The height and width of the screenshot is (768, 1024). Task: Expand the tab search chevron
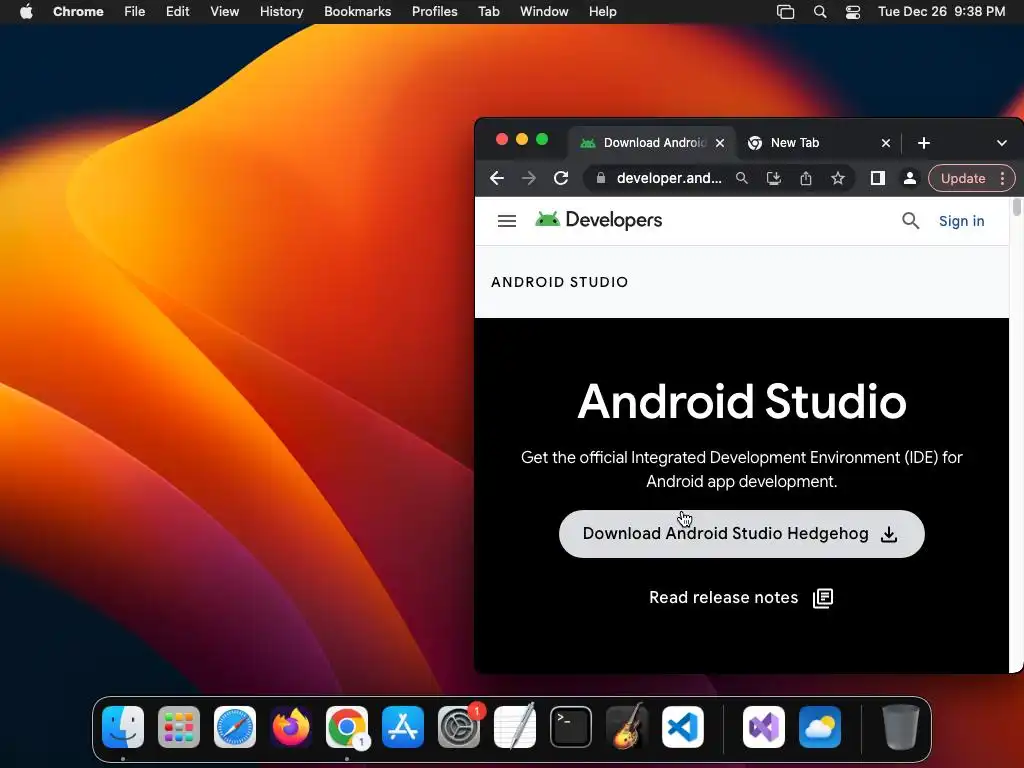1002,143
